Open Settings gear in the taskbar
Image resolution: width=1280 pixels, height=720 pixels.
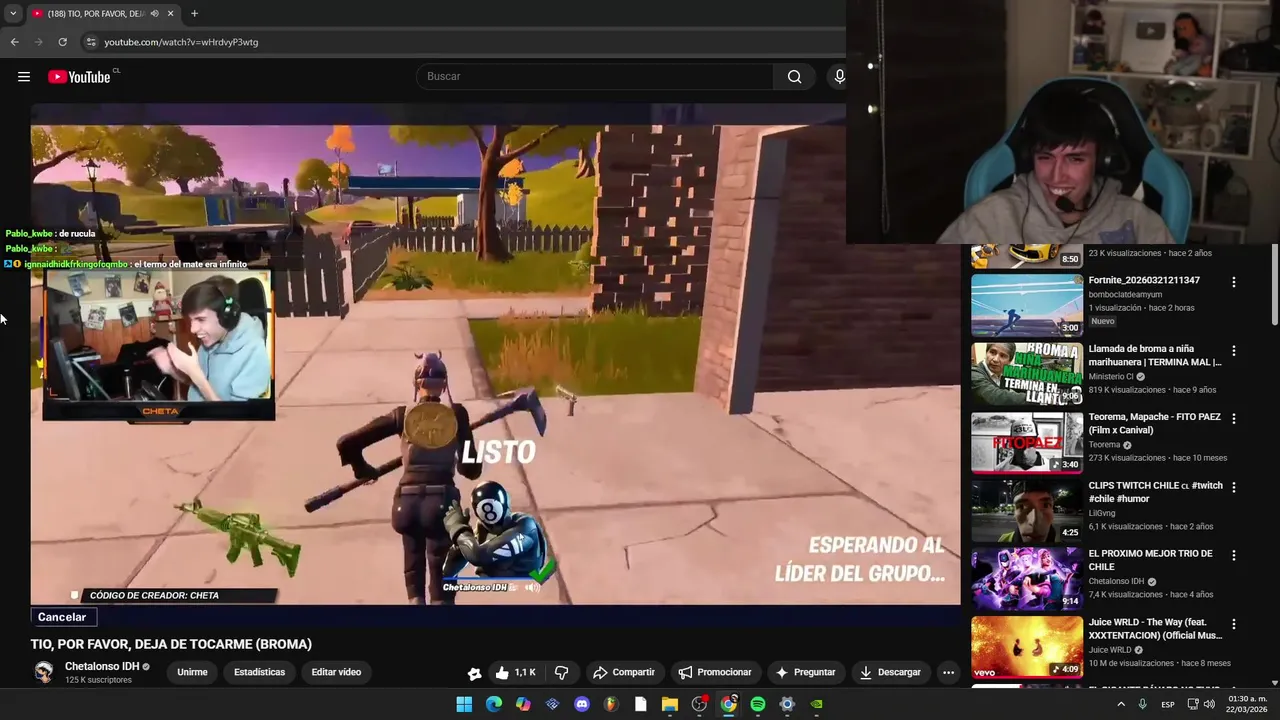[787, 704]
